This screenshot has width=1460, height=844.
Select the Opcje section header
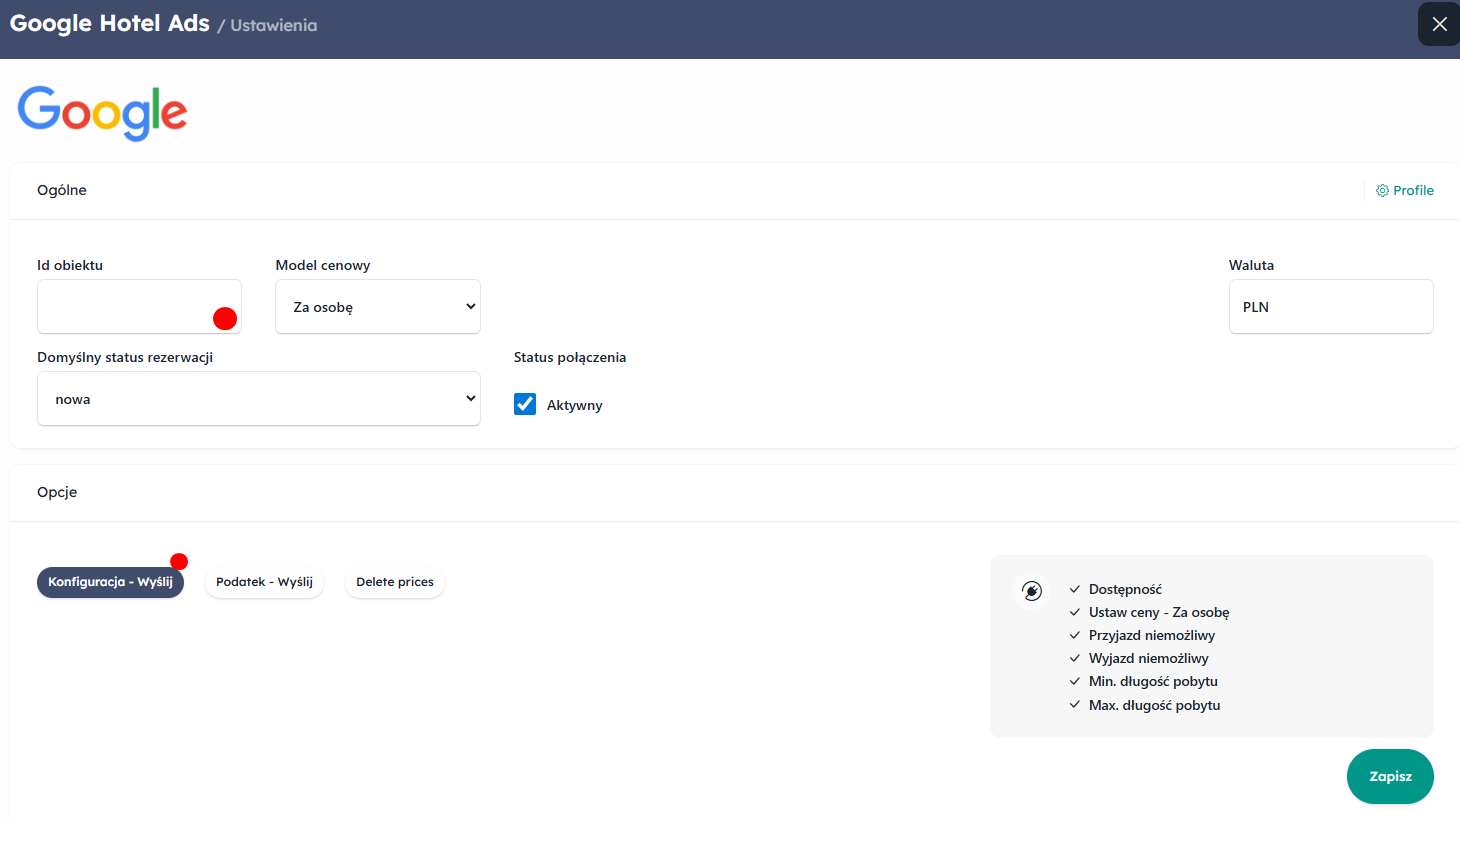point(57,492)
